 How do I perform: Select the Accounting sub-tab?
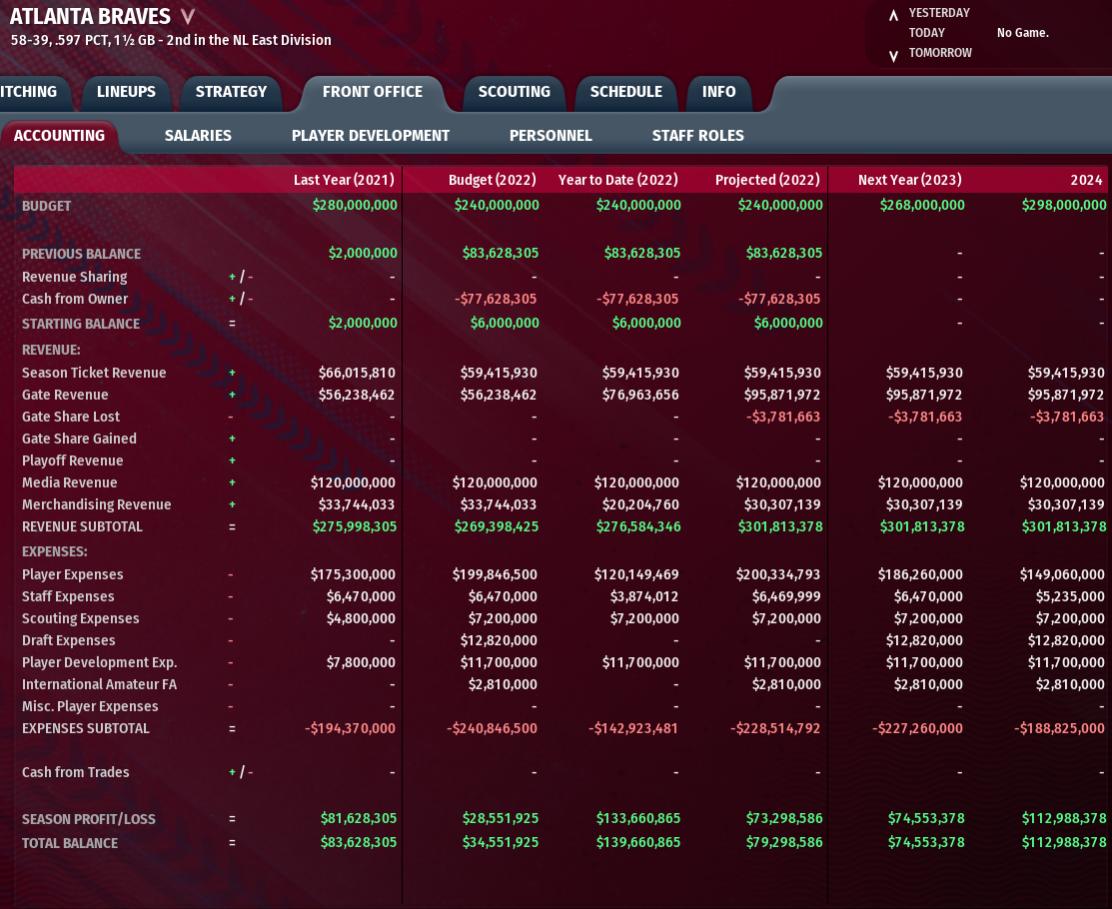[59, 135]
